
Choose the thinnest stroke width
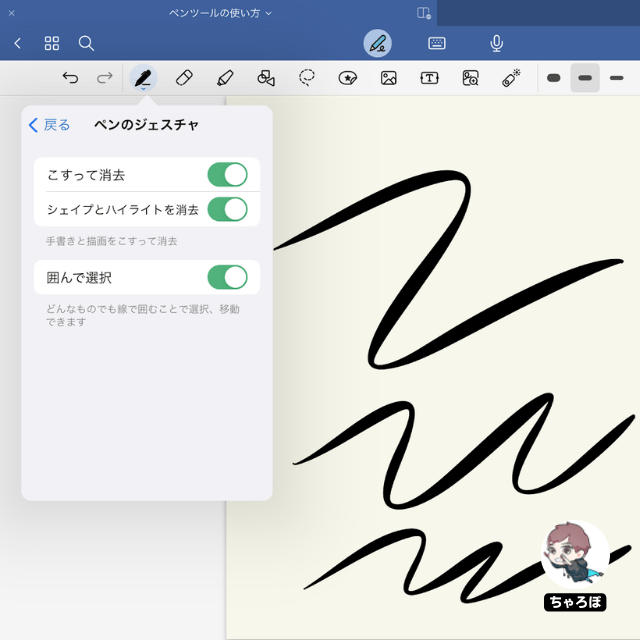[616, 78]
